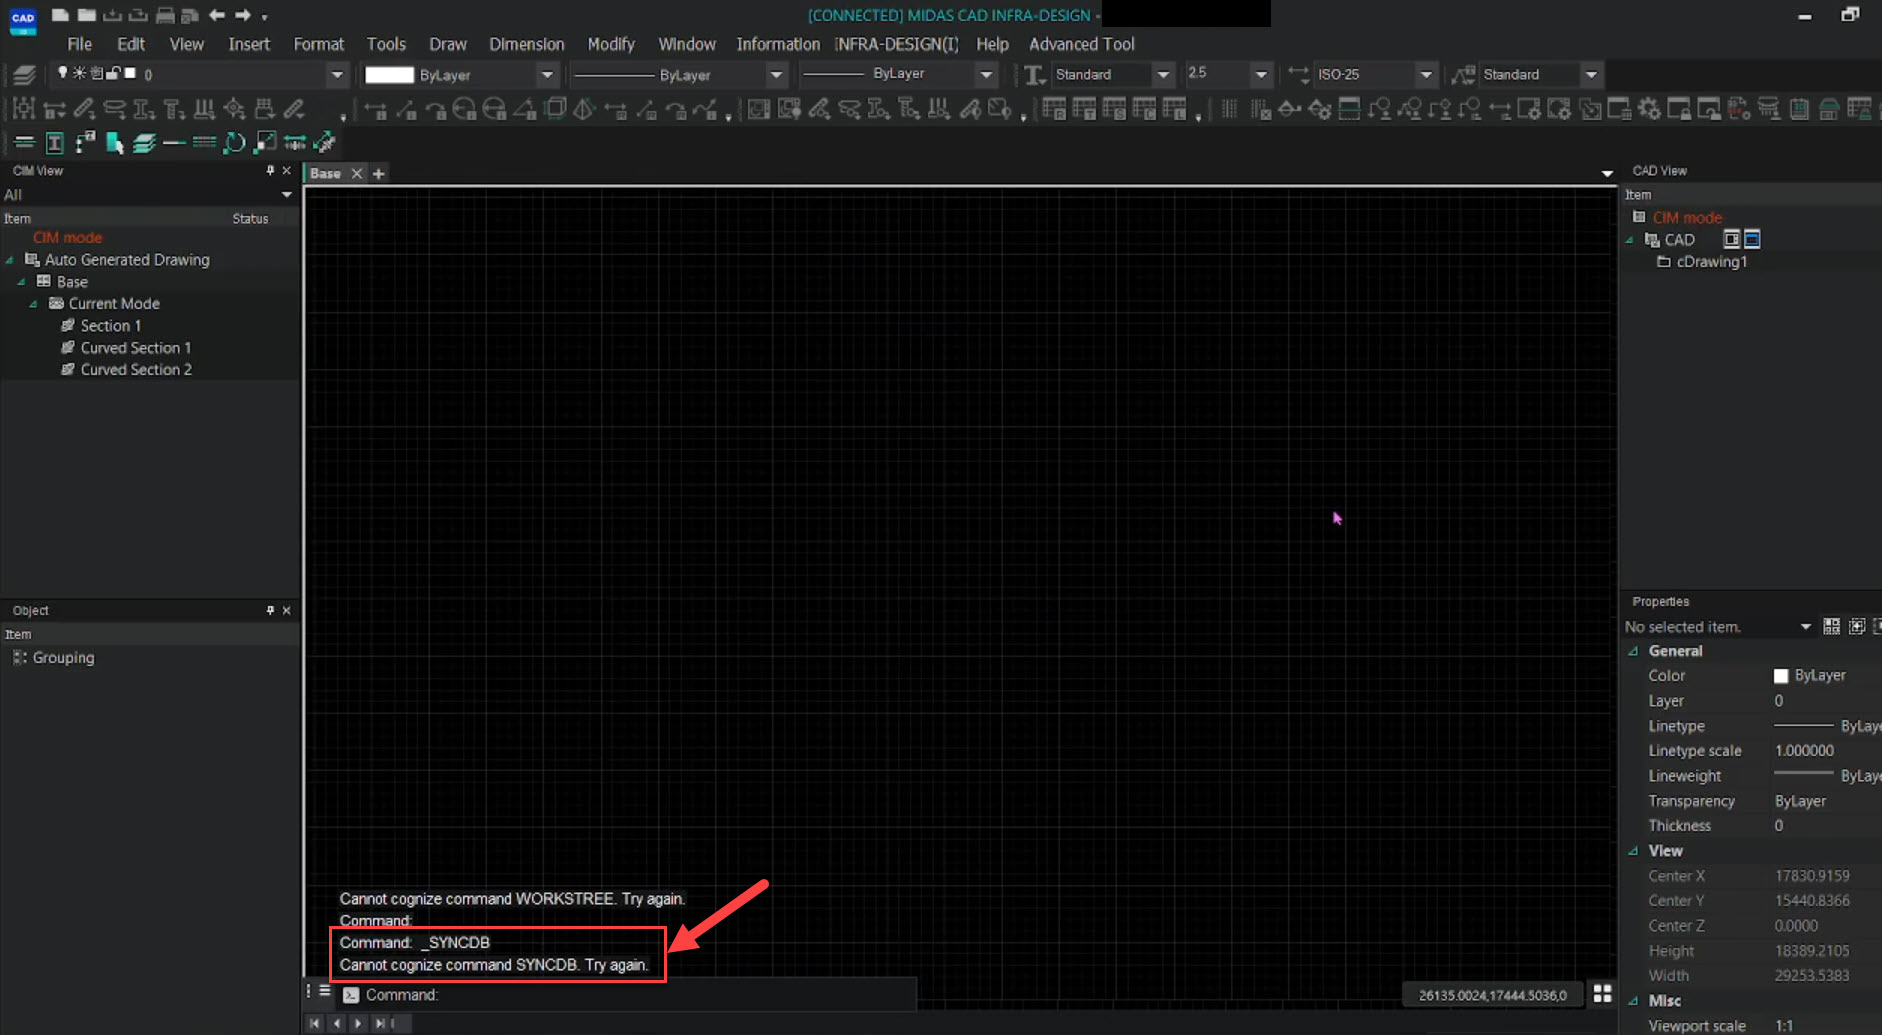Screen dimensions: 1882x1035
Task: Click the table L icon in toolbar
Action: point(1174,109)
